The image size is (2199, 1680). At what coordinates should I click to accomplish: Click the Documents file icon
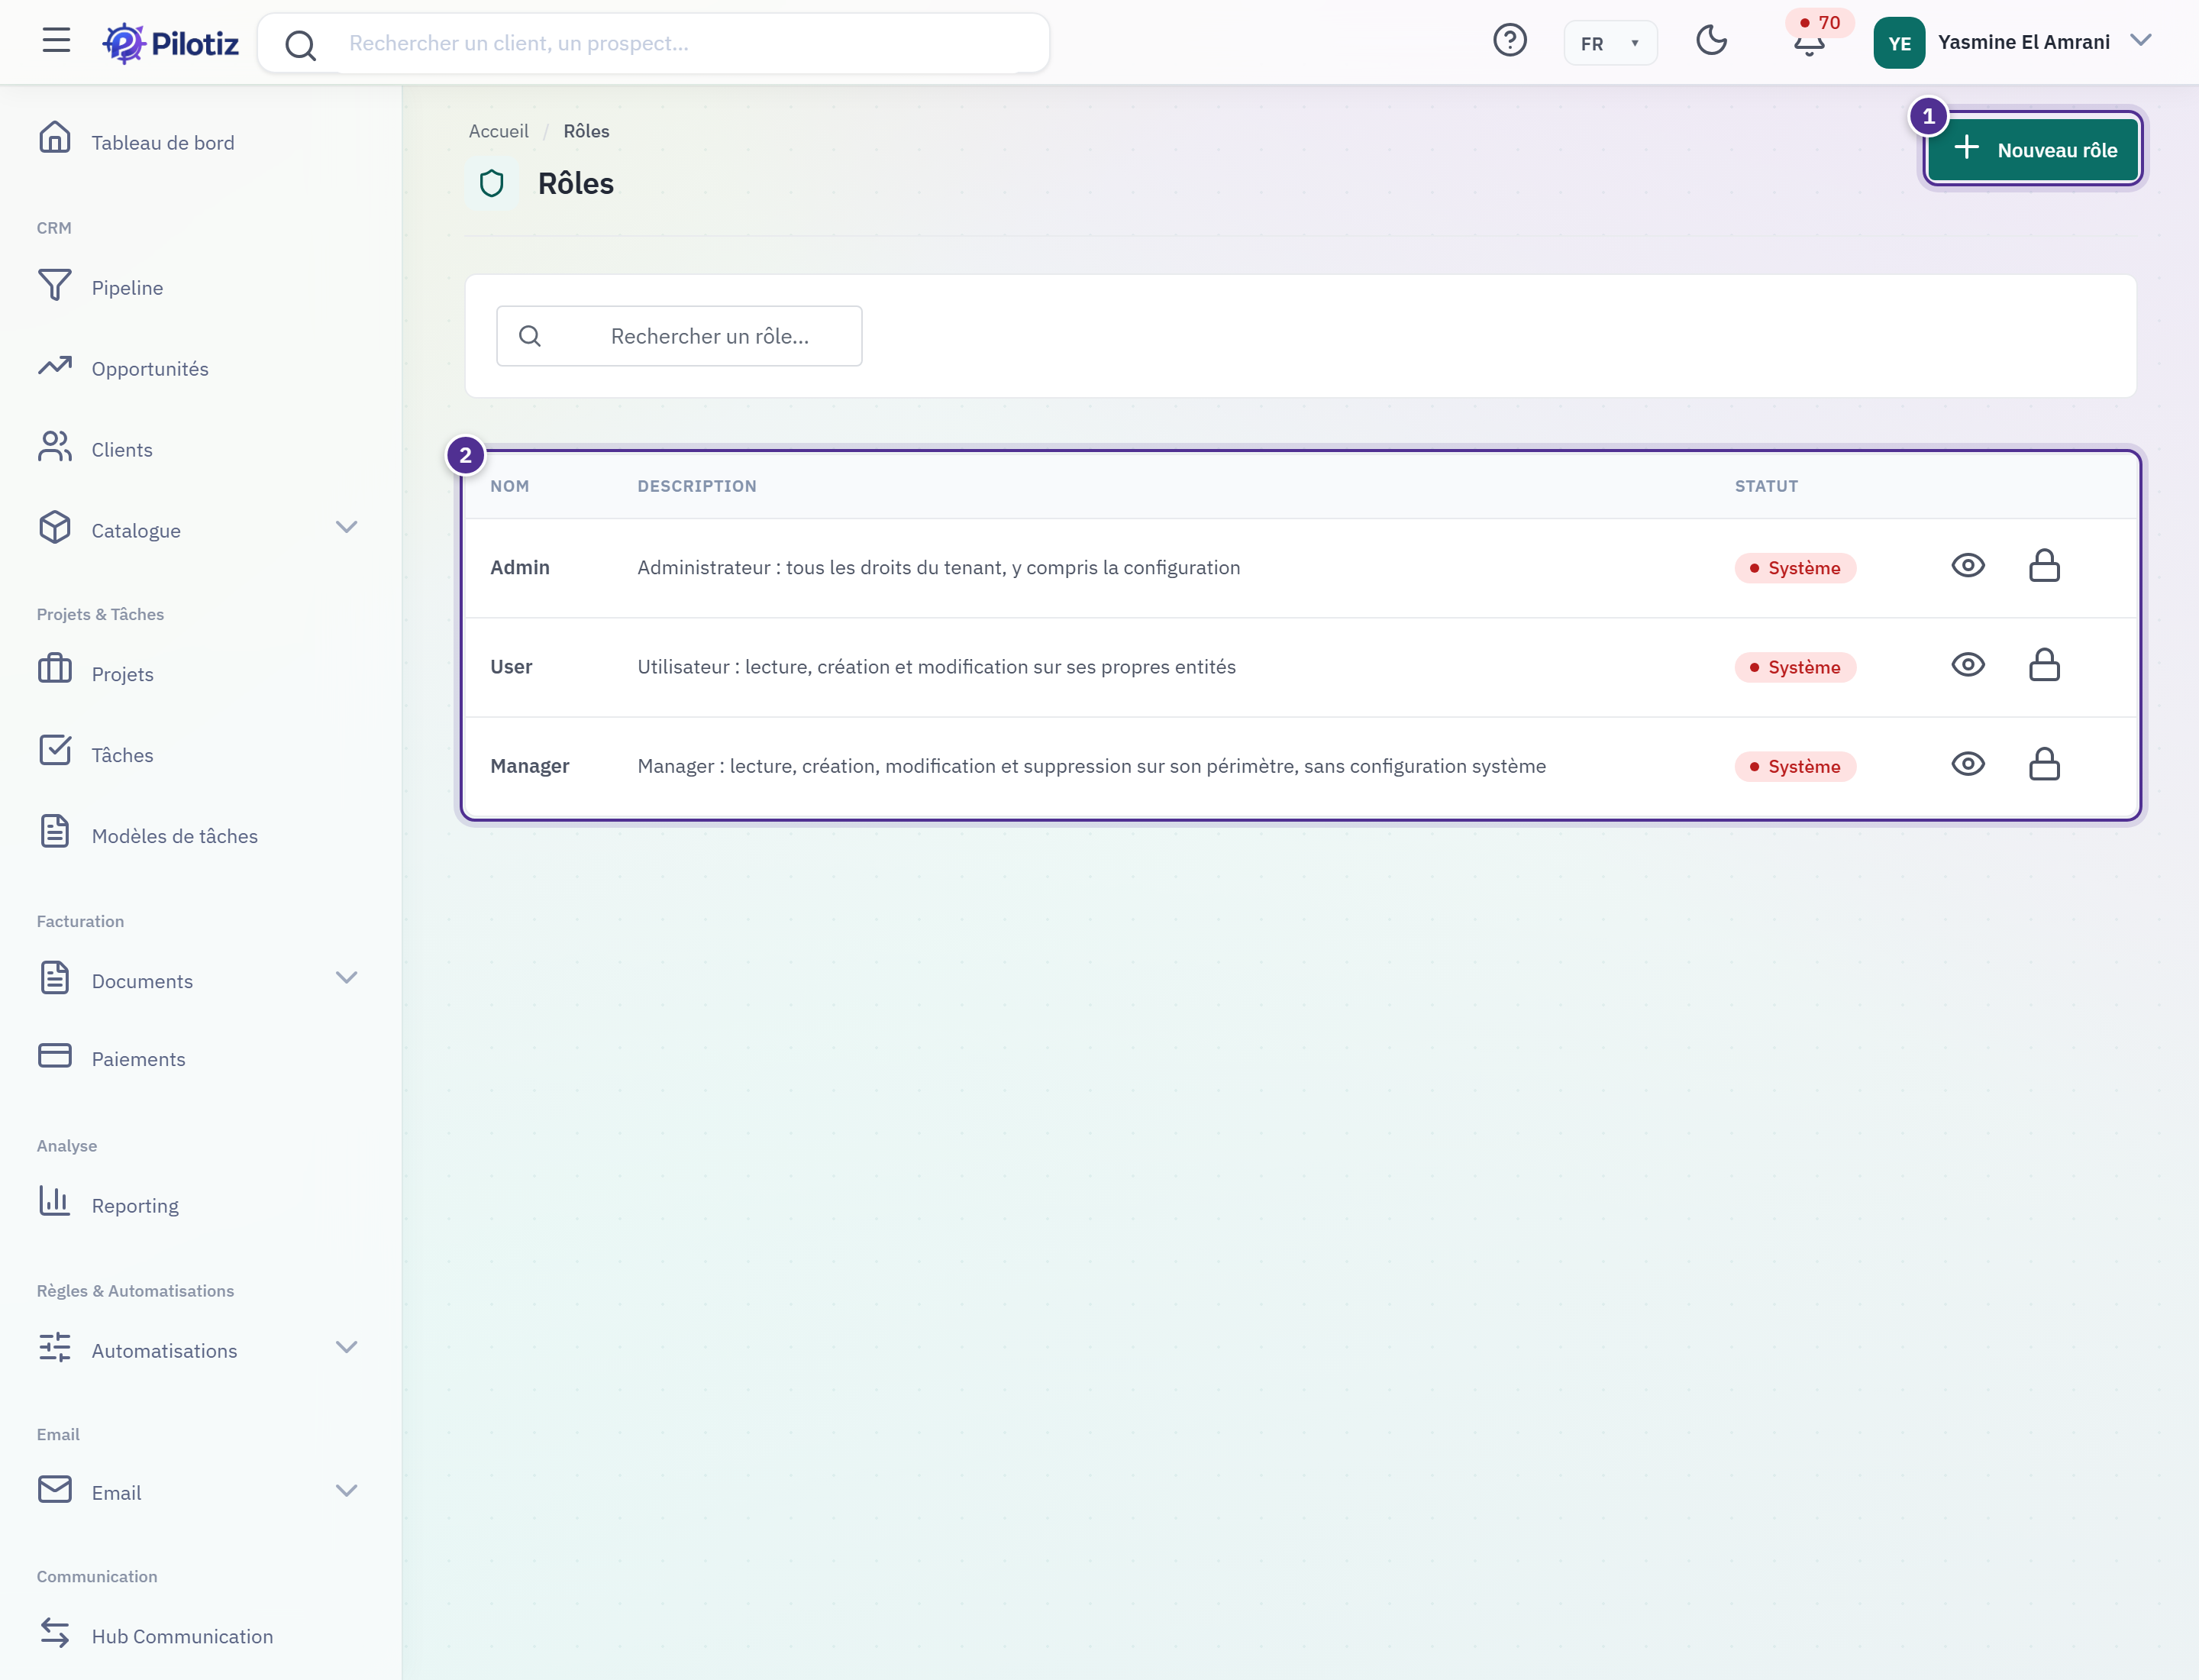click(x=55, y=978)
